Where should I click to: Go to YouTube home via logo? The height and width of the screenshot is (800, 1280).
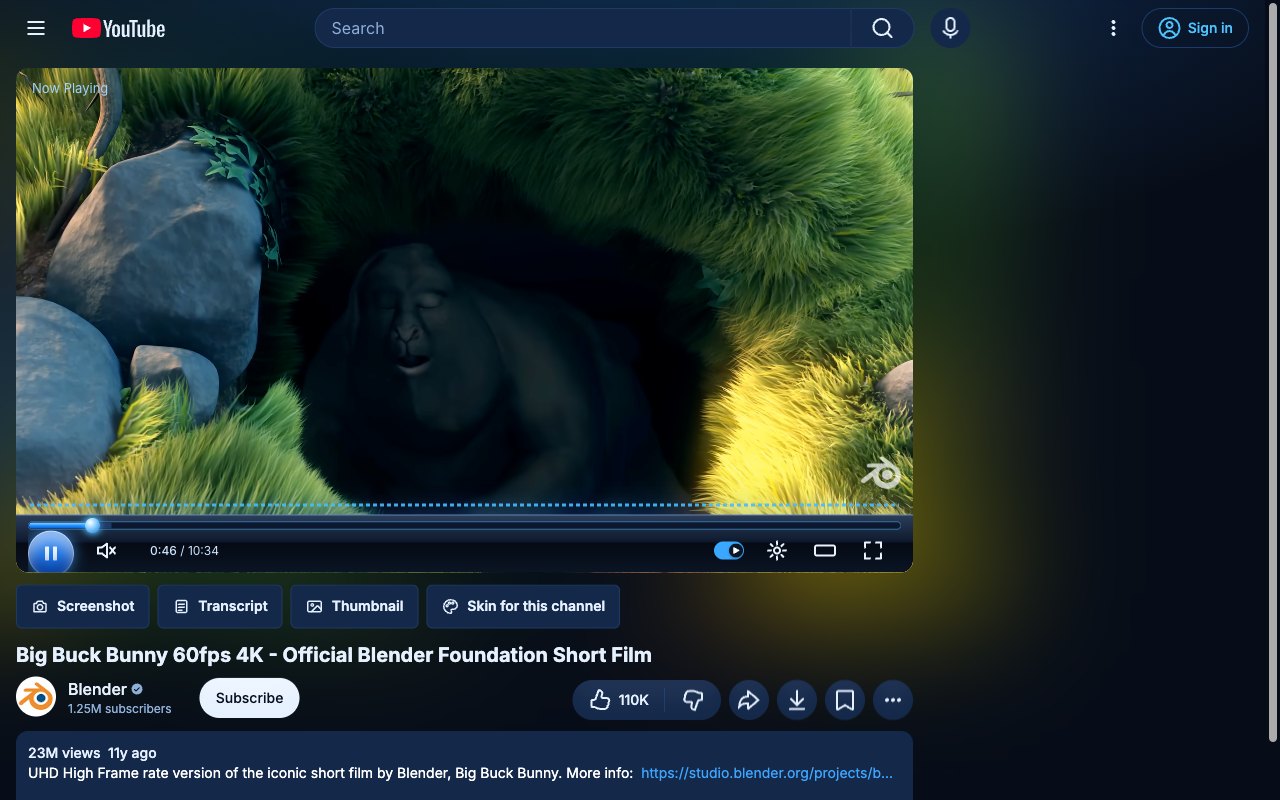118,28
